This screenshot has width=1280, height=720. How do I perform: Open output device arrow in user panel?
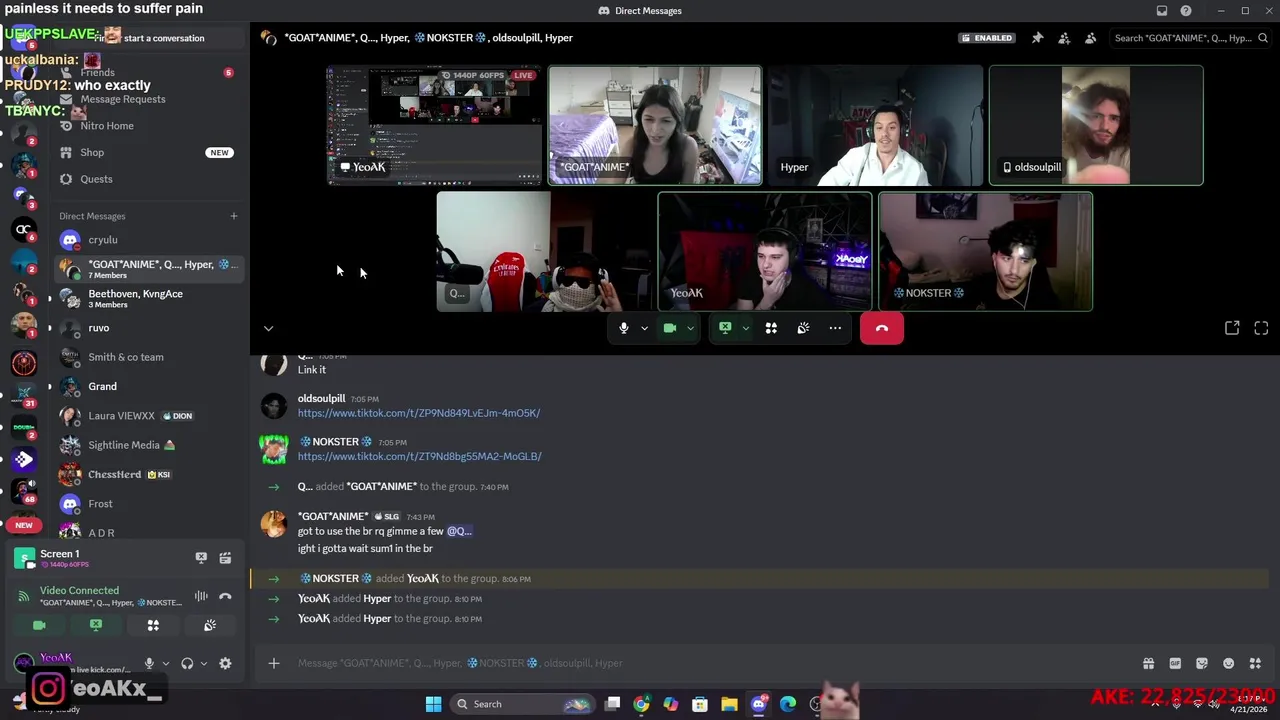click(x=204, y=663)
